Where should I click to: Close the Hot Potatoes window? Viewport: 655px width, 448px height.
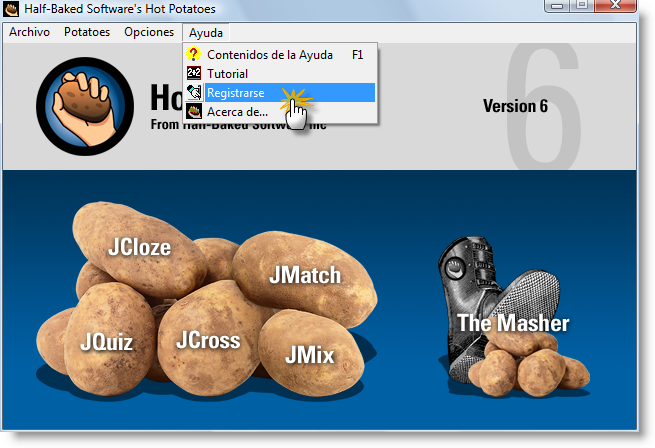point(615,5)
